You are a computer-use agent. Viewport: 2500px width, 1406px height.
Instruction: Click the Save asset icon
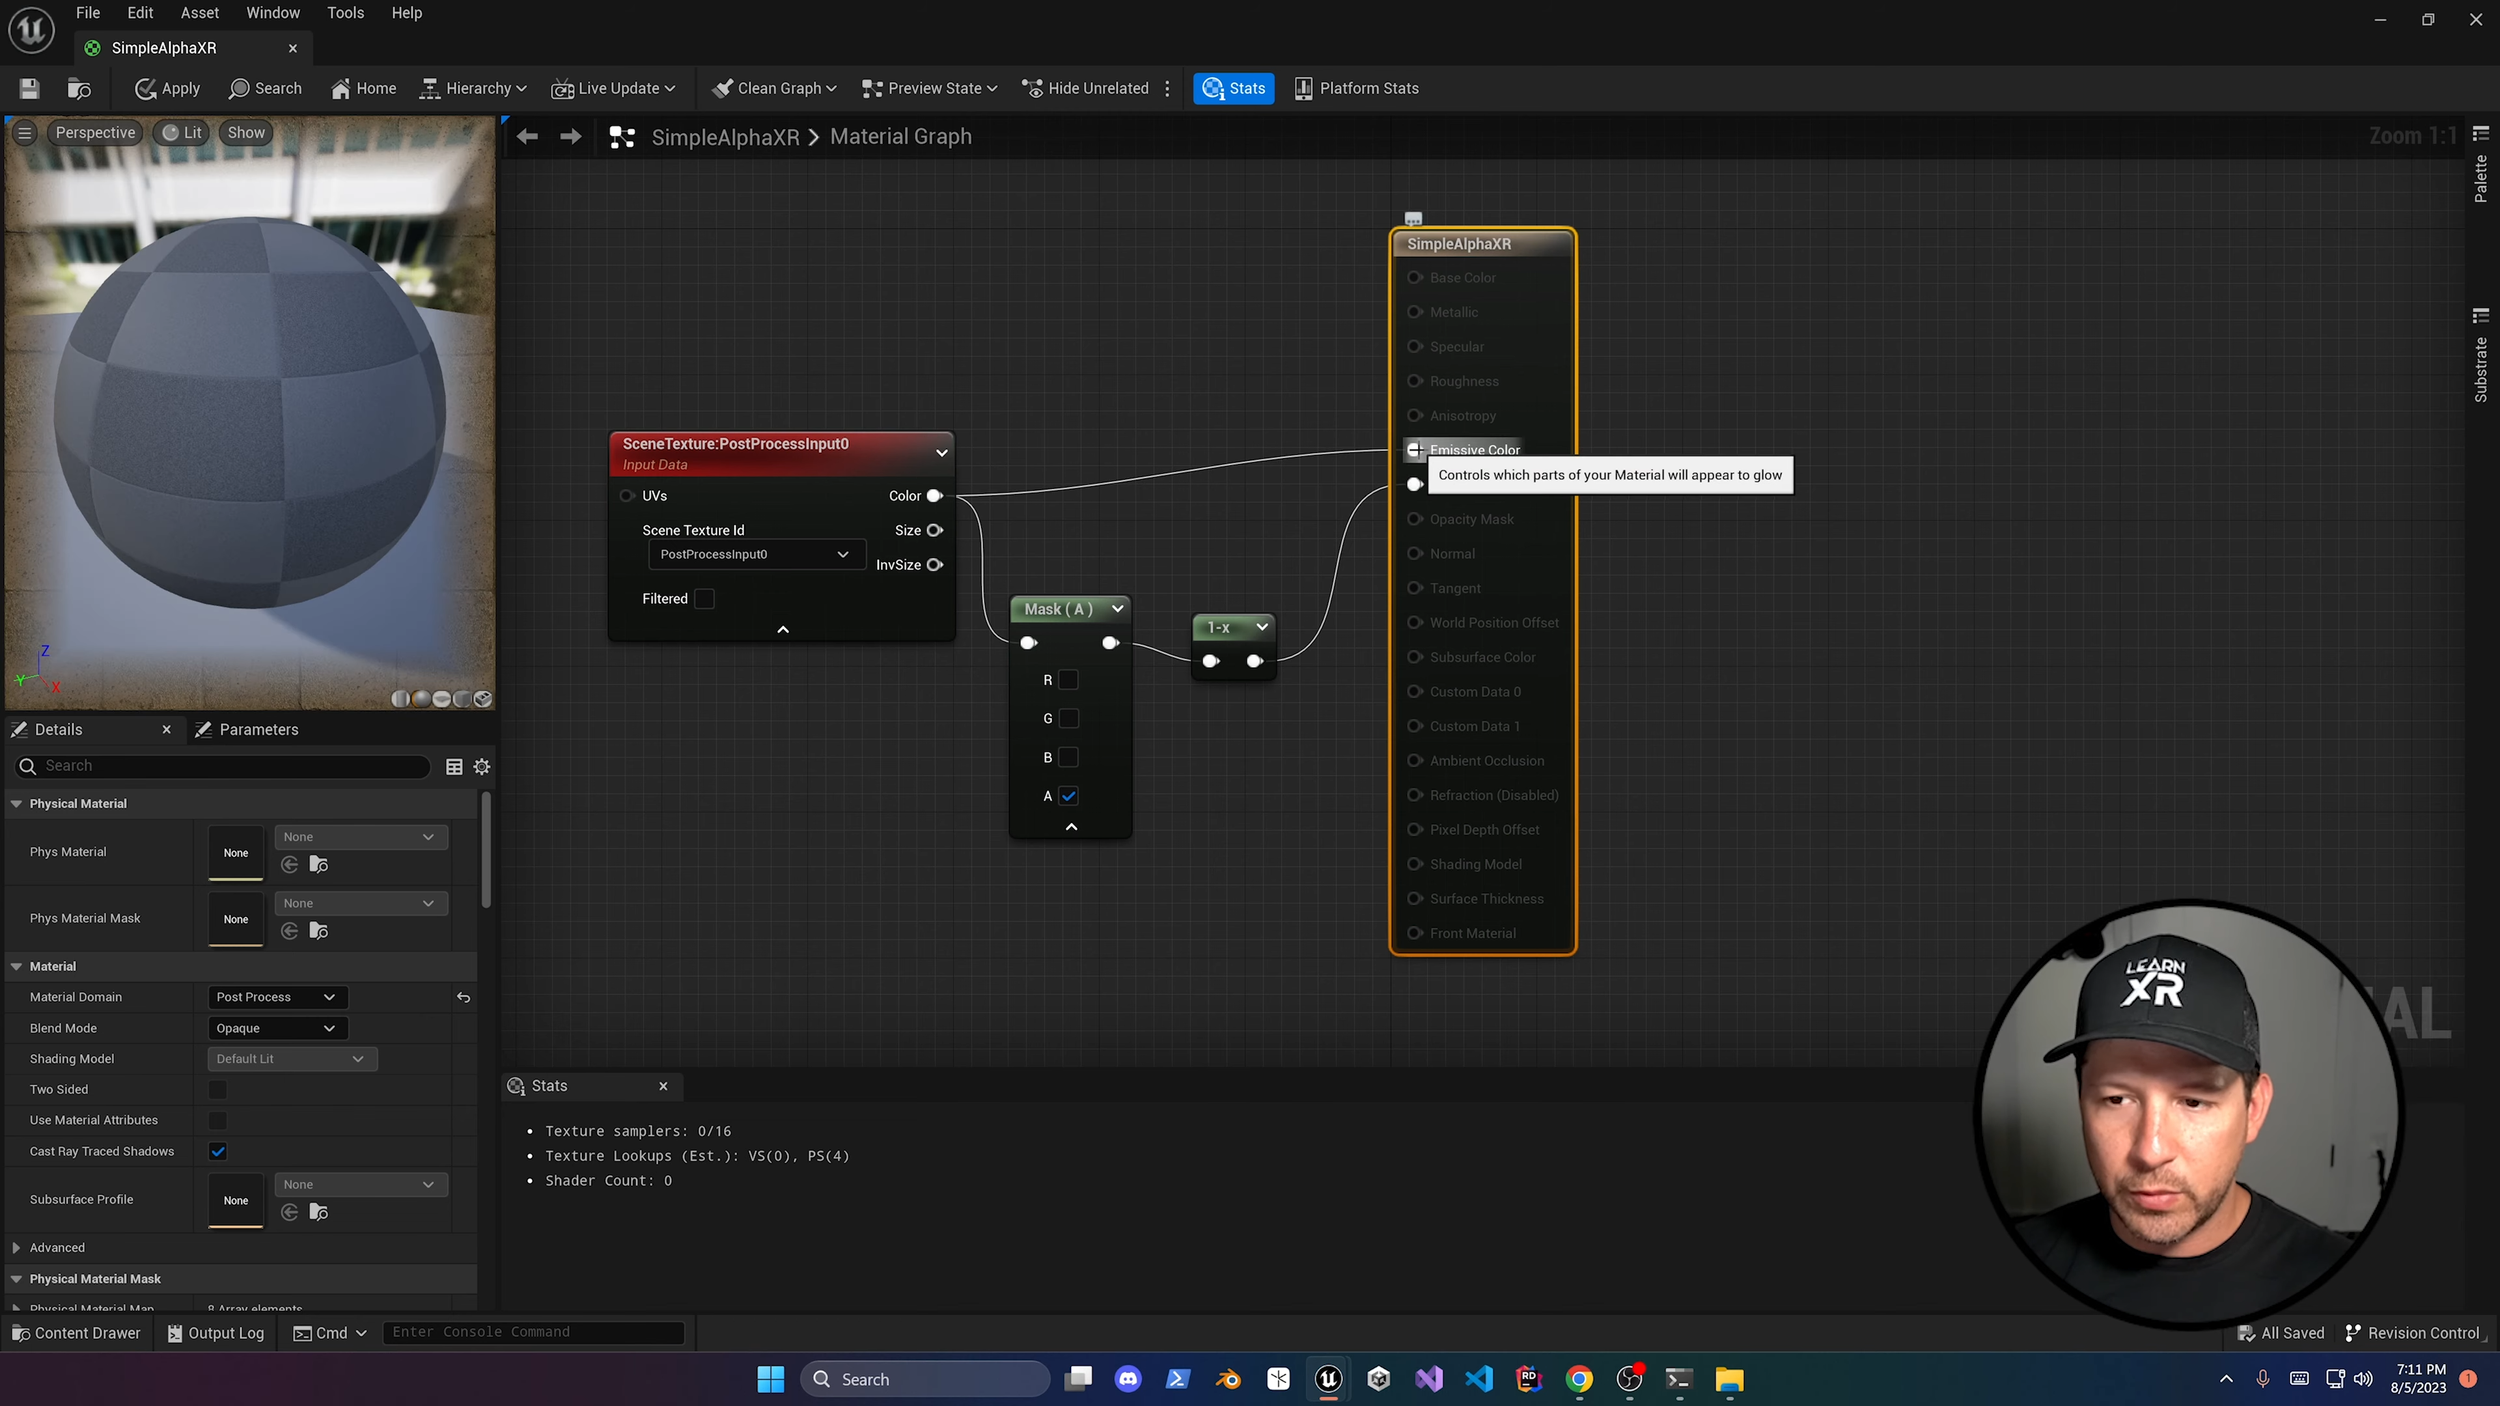click(29, 88)
